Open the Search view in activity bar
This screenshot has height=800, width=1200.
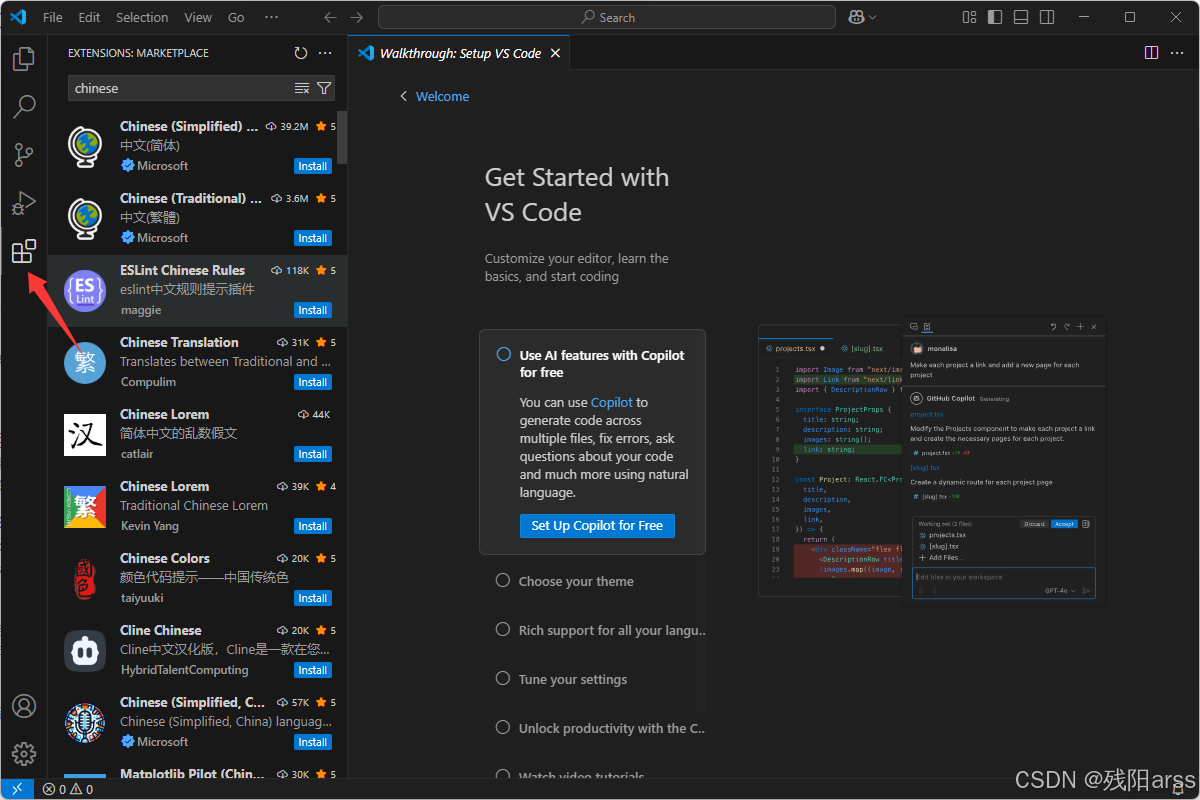pyautogui.click(x=24, y=107)
